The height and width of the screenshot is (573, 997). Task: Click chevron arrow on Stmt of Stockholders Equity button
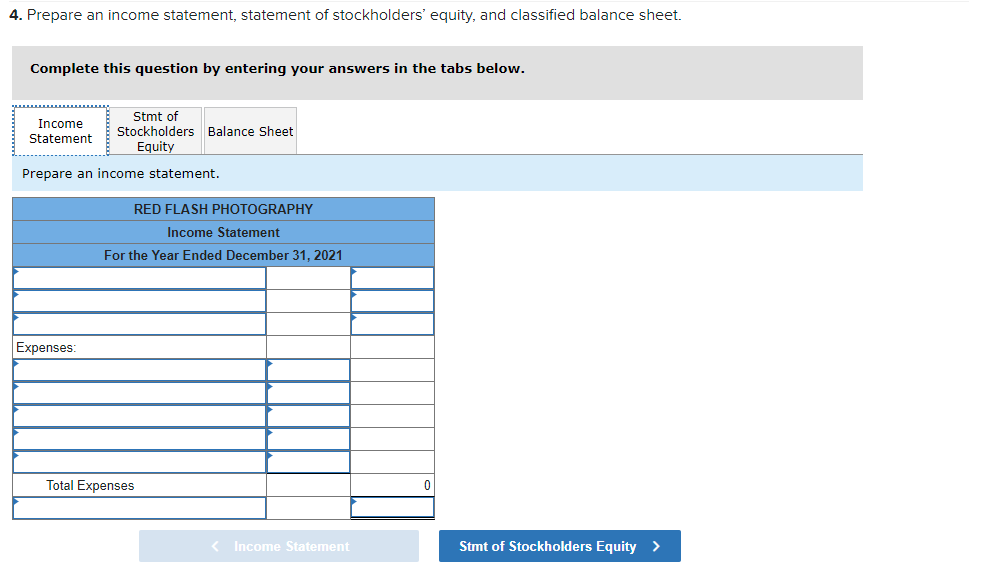(x=656, y=546)
